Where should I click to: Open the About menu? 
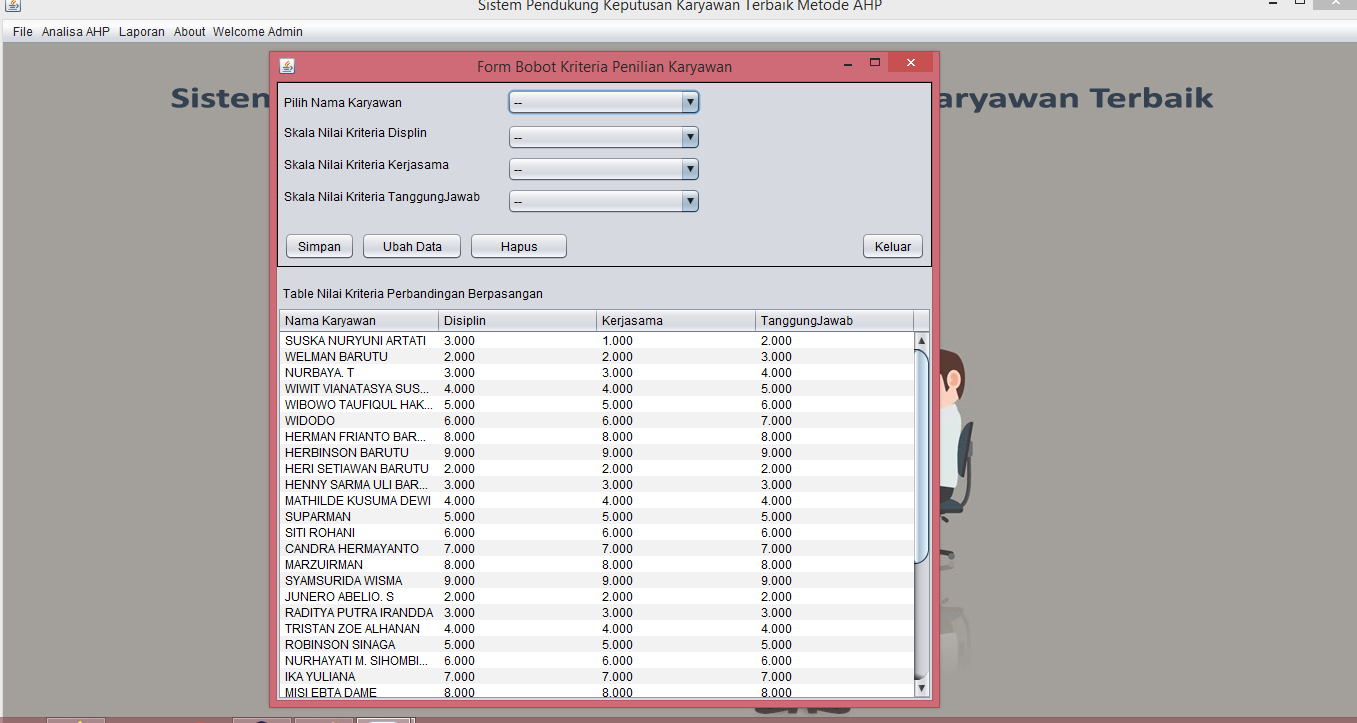click(189, 31)
